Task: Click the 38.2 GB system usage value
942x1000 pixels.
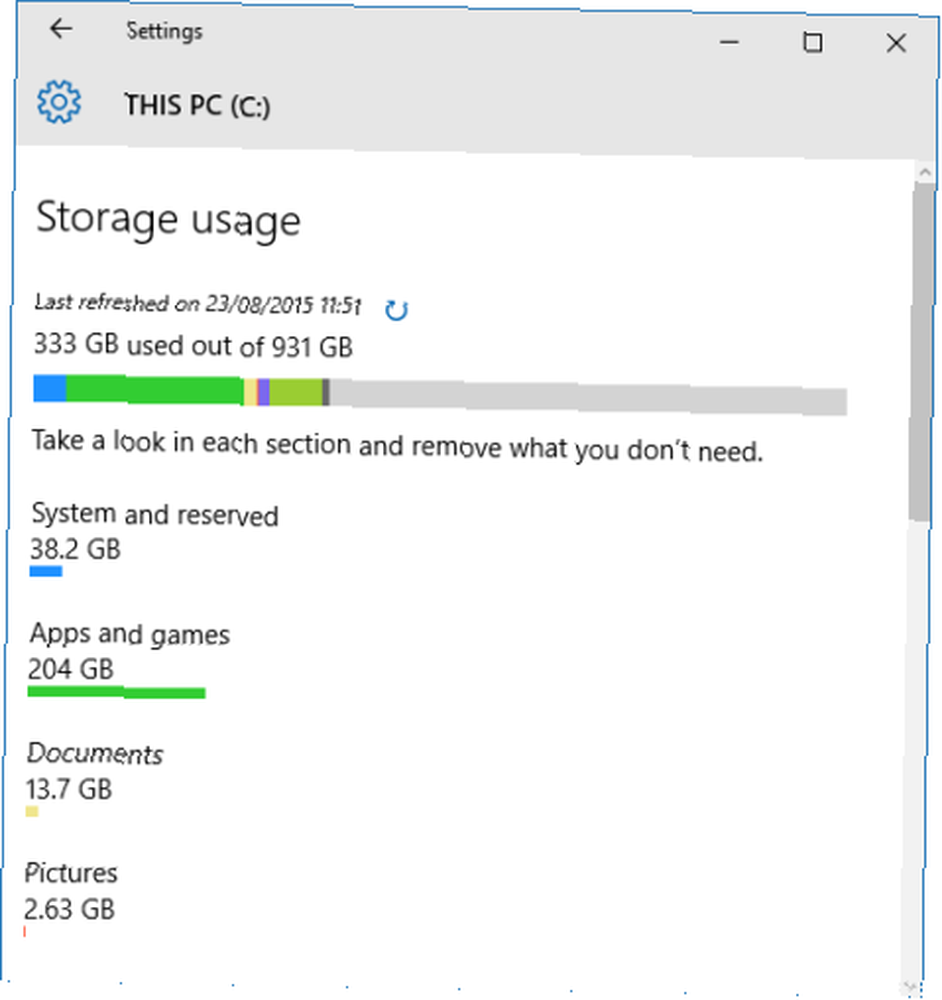Action: (x=75, y=548)
